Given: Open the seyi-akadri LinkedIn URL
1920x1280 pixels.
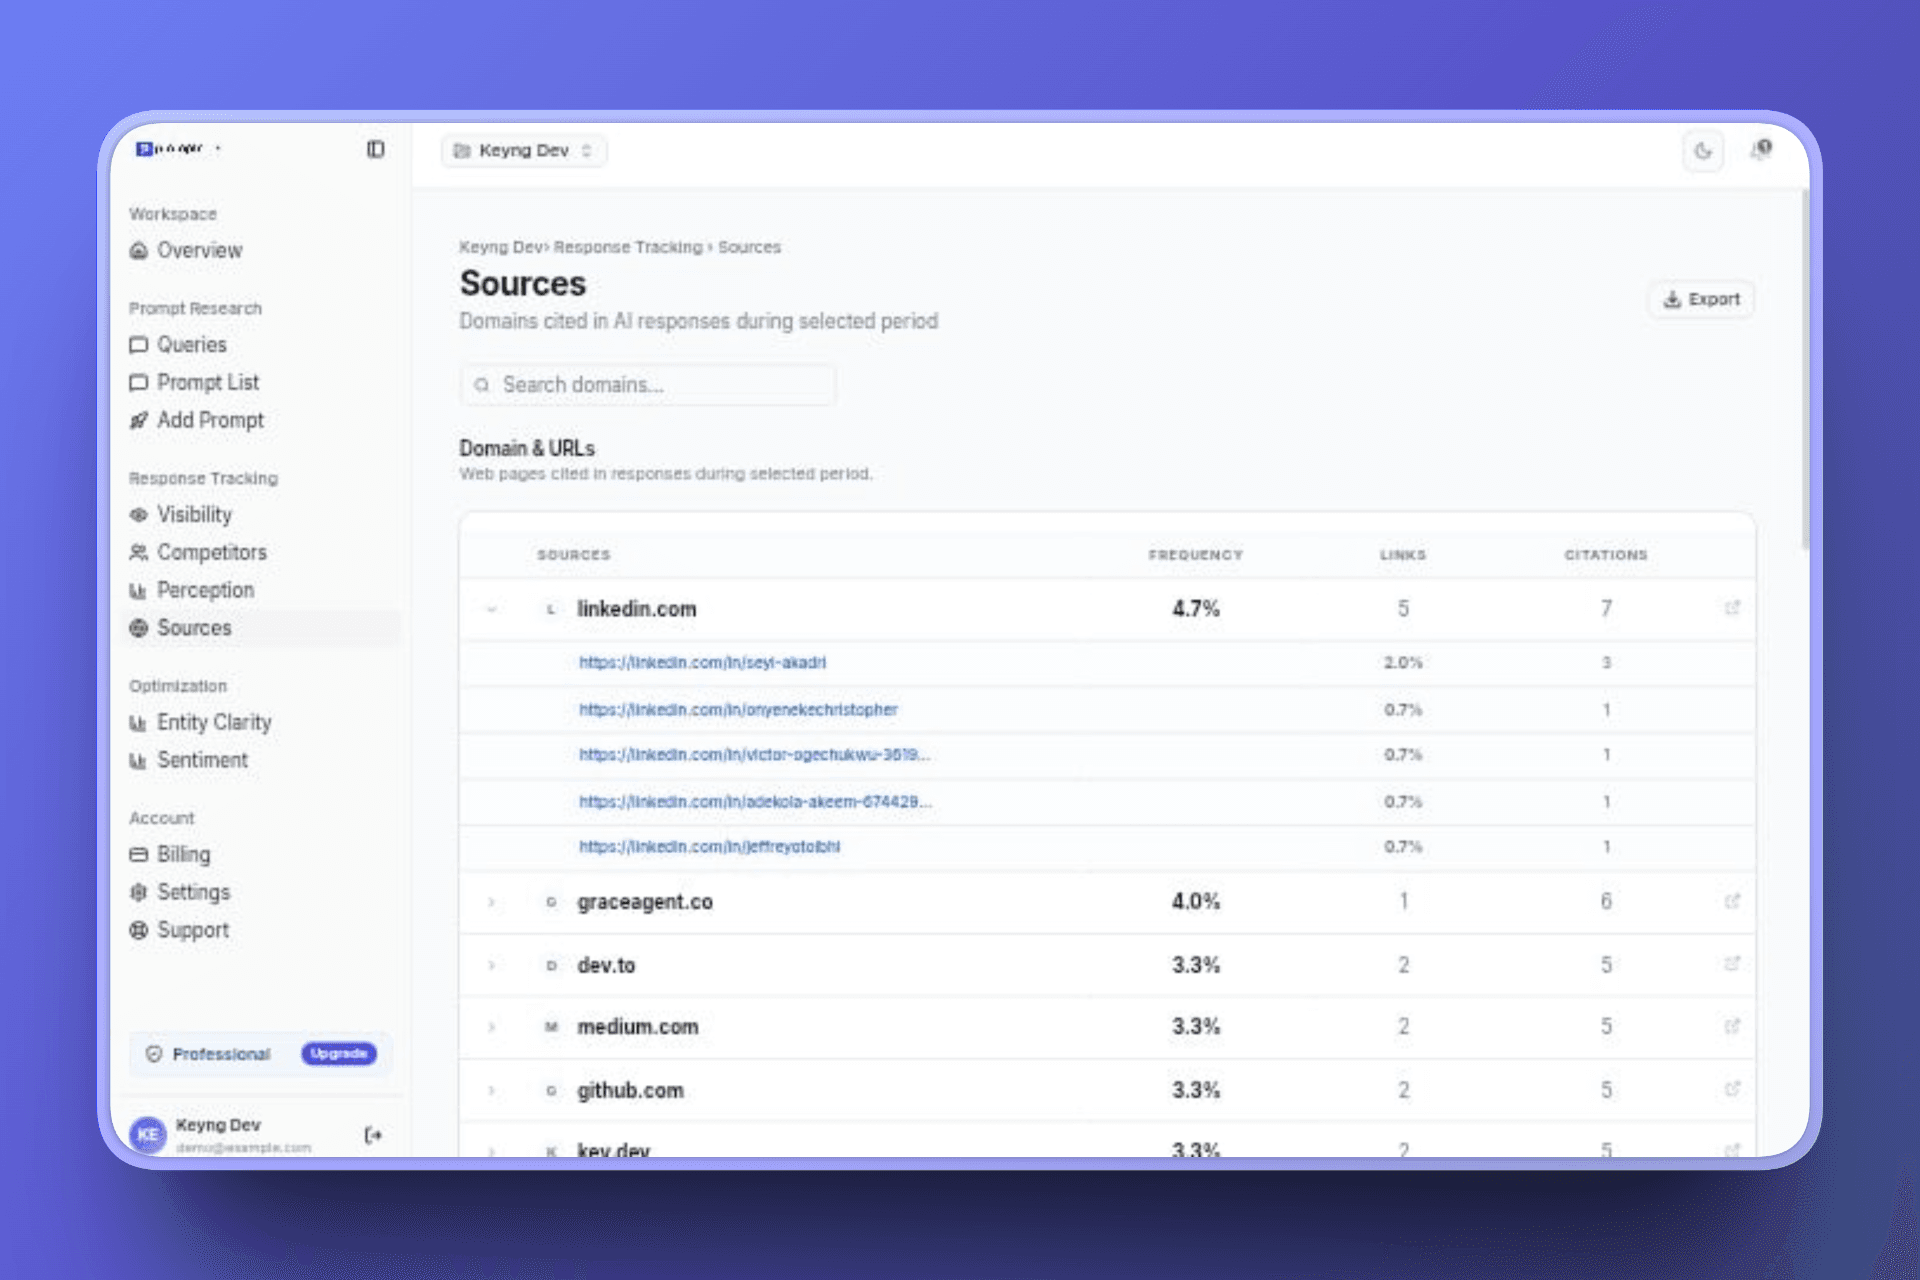Looking at the screenshot, I should 702,663.
